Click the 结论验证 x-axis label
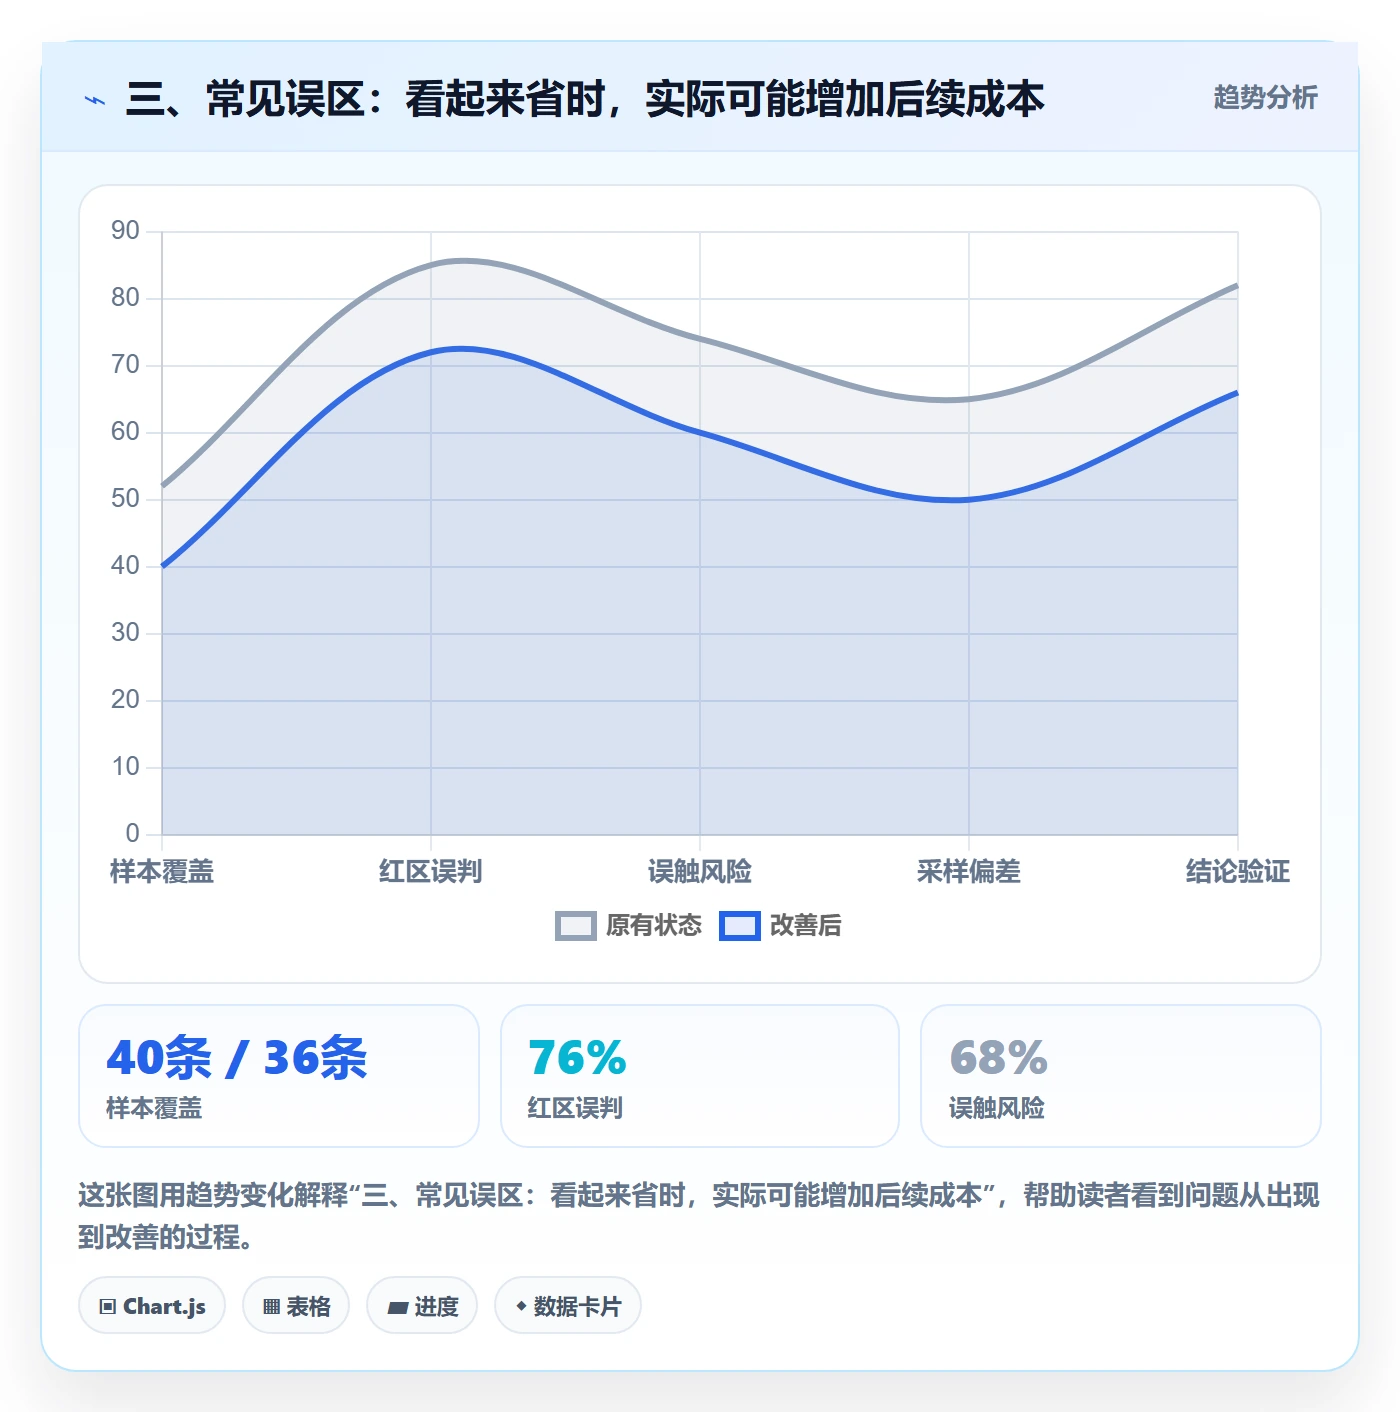 1238,871
